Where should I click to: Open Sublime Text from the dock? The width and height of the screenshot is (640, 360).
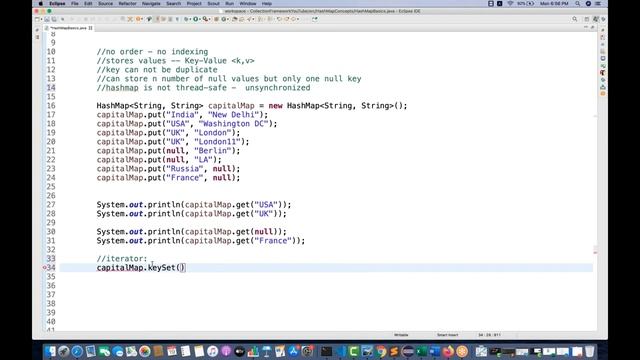[x=394, y=351]
